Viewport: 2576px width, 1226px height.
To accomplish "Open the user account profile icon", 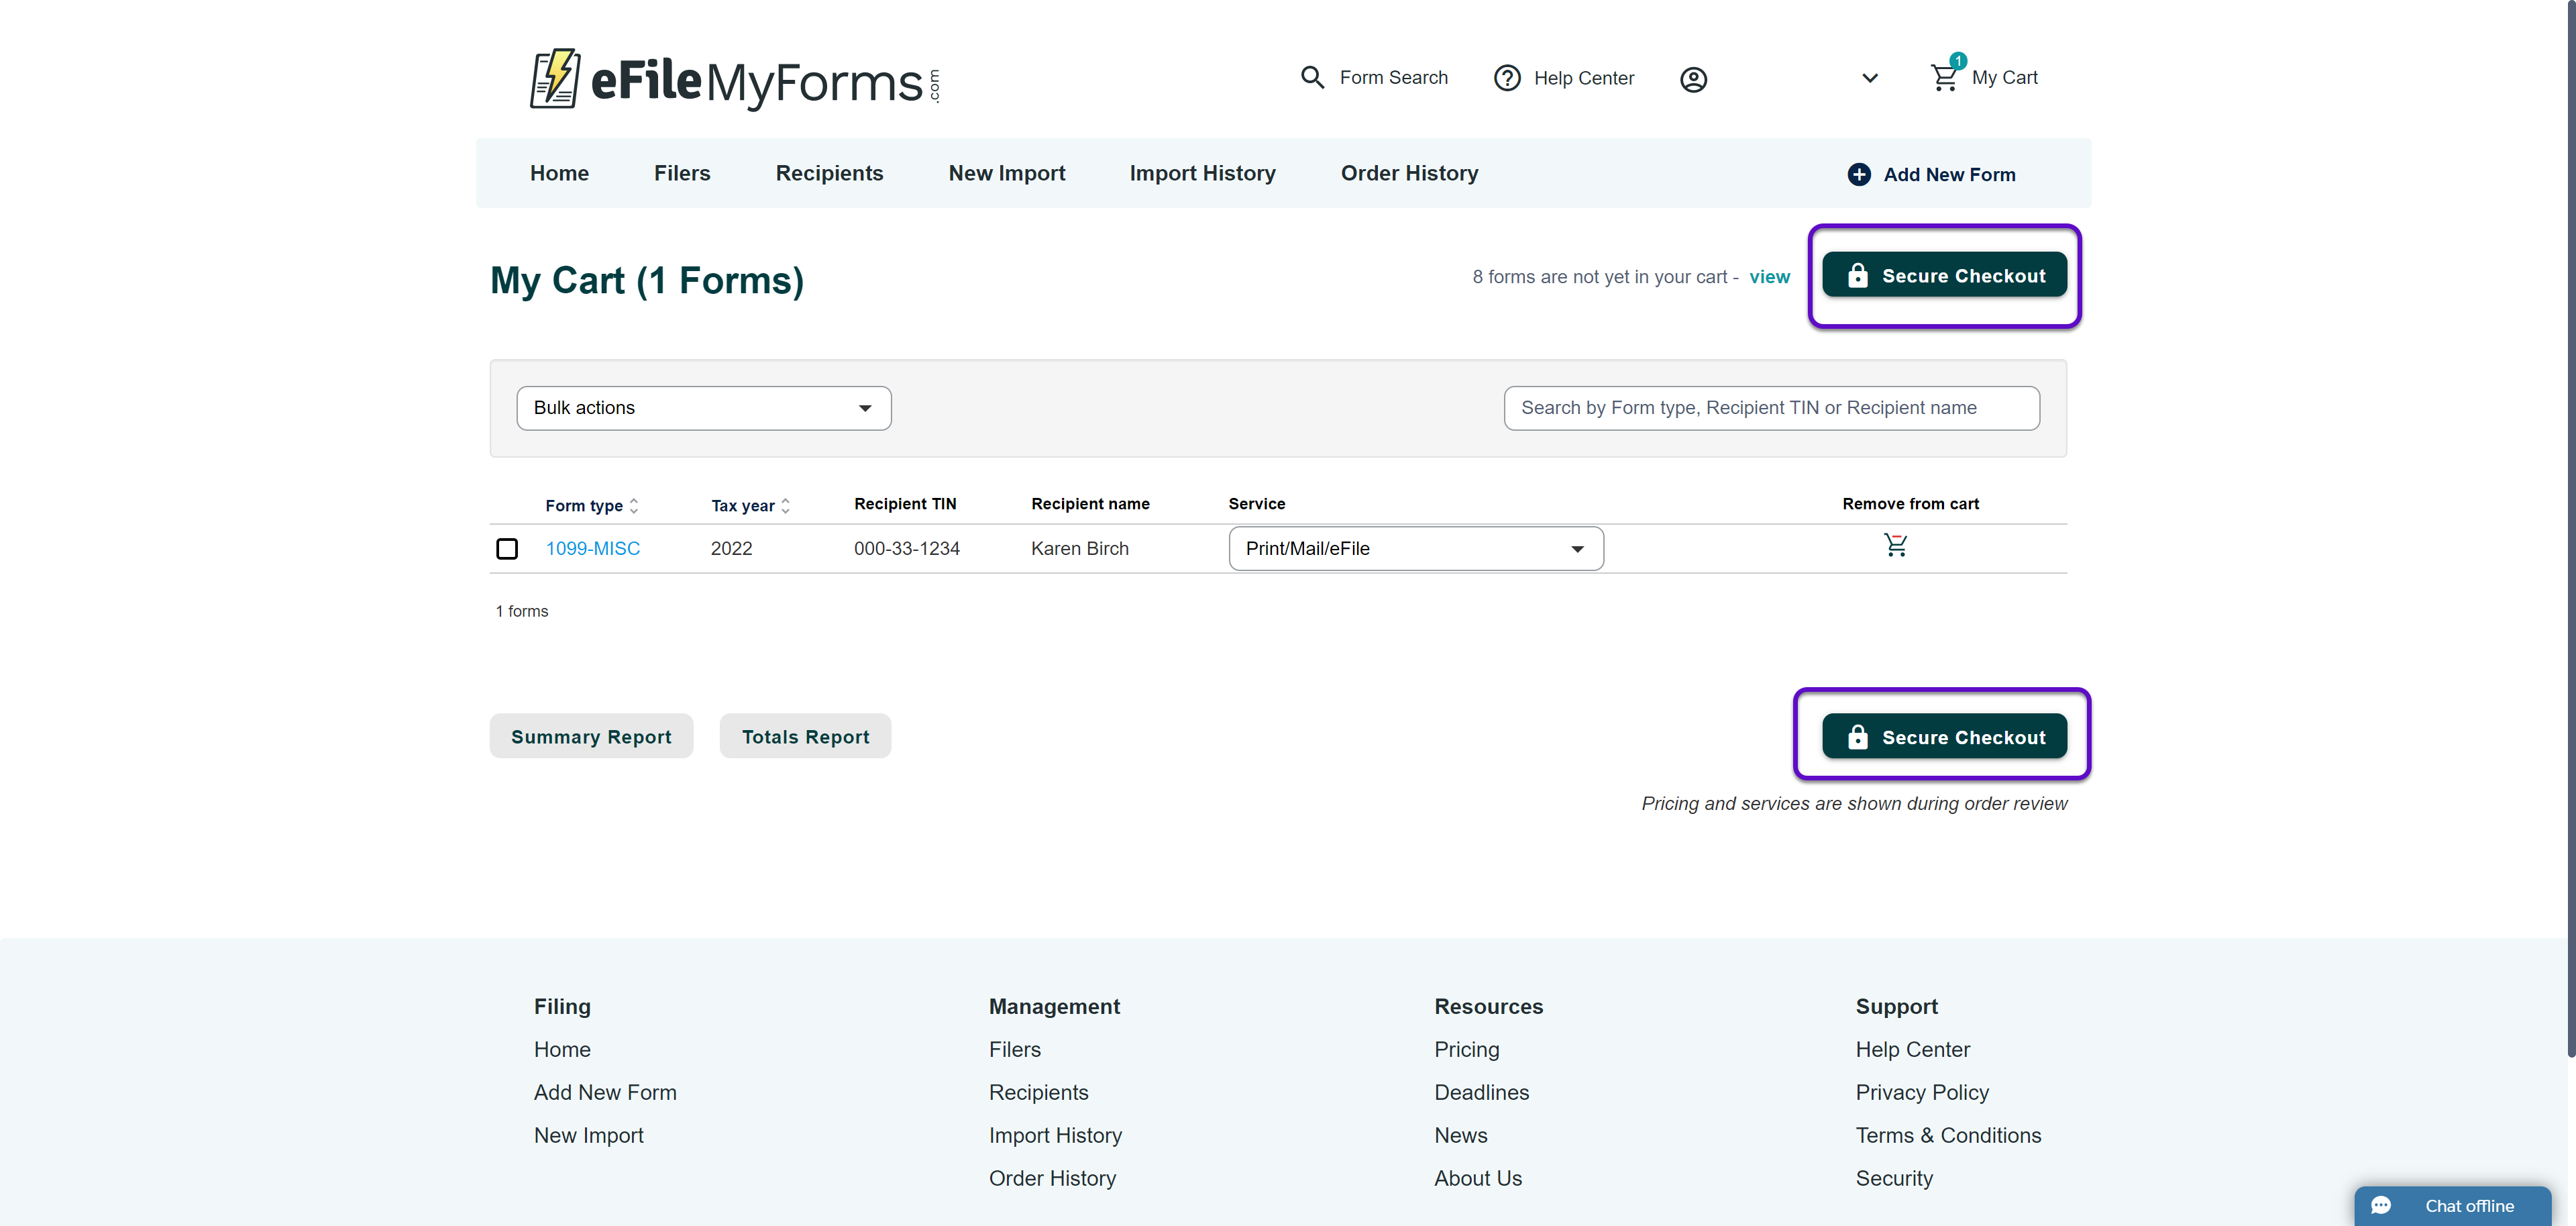I will (1692, 79).
